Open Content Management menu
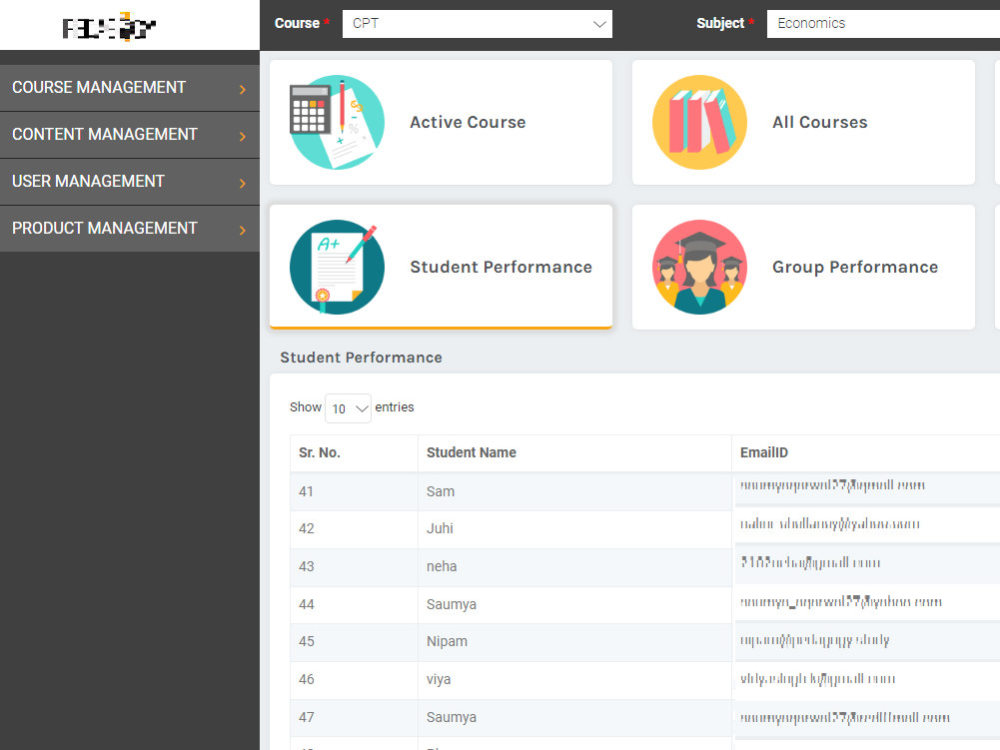 coord(129,135)
